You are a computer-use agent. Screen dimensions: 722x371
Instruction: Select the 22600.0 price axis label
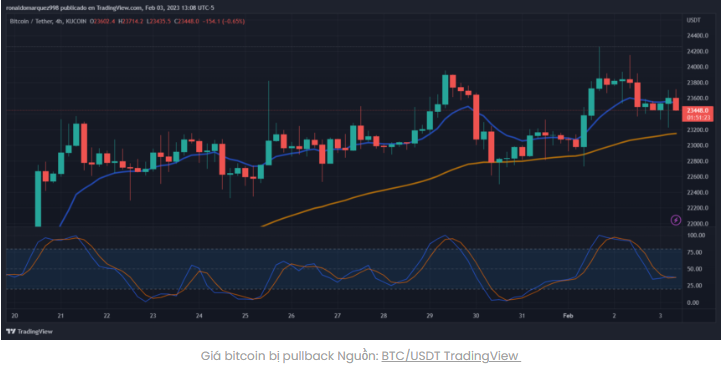pos(698,177)
